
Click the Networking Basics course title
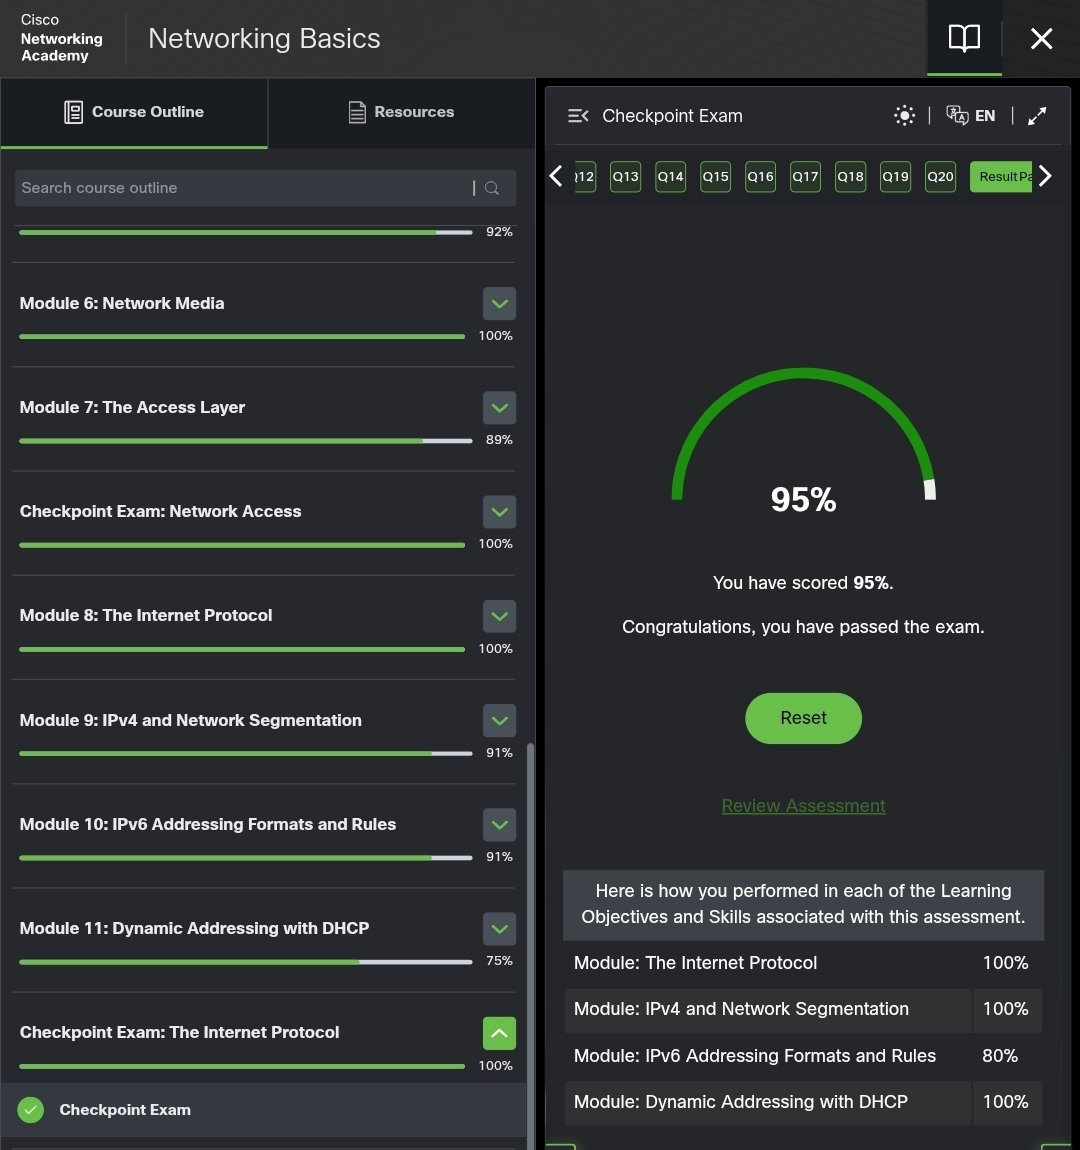coord(264,38)
